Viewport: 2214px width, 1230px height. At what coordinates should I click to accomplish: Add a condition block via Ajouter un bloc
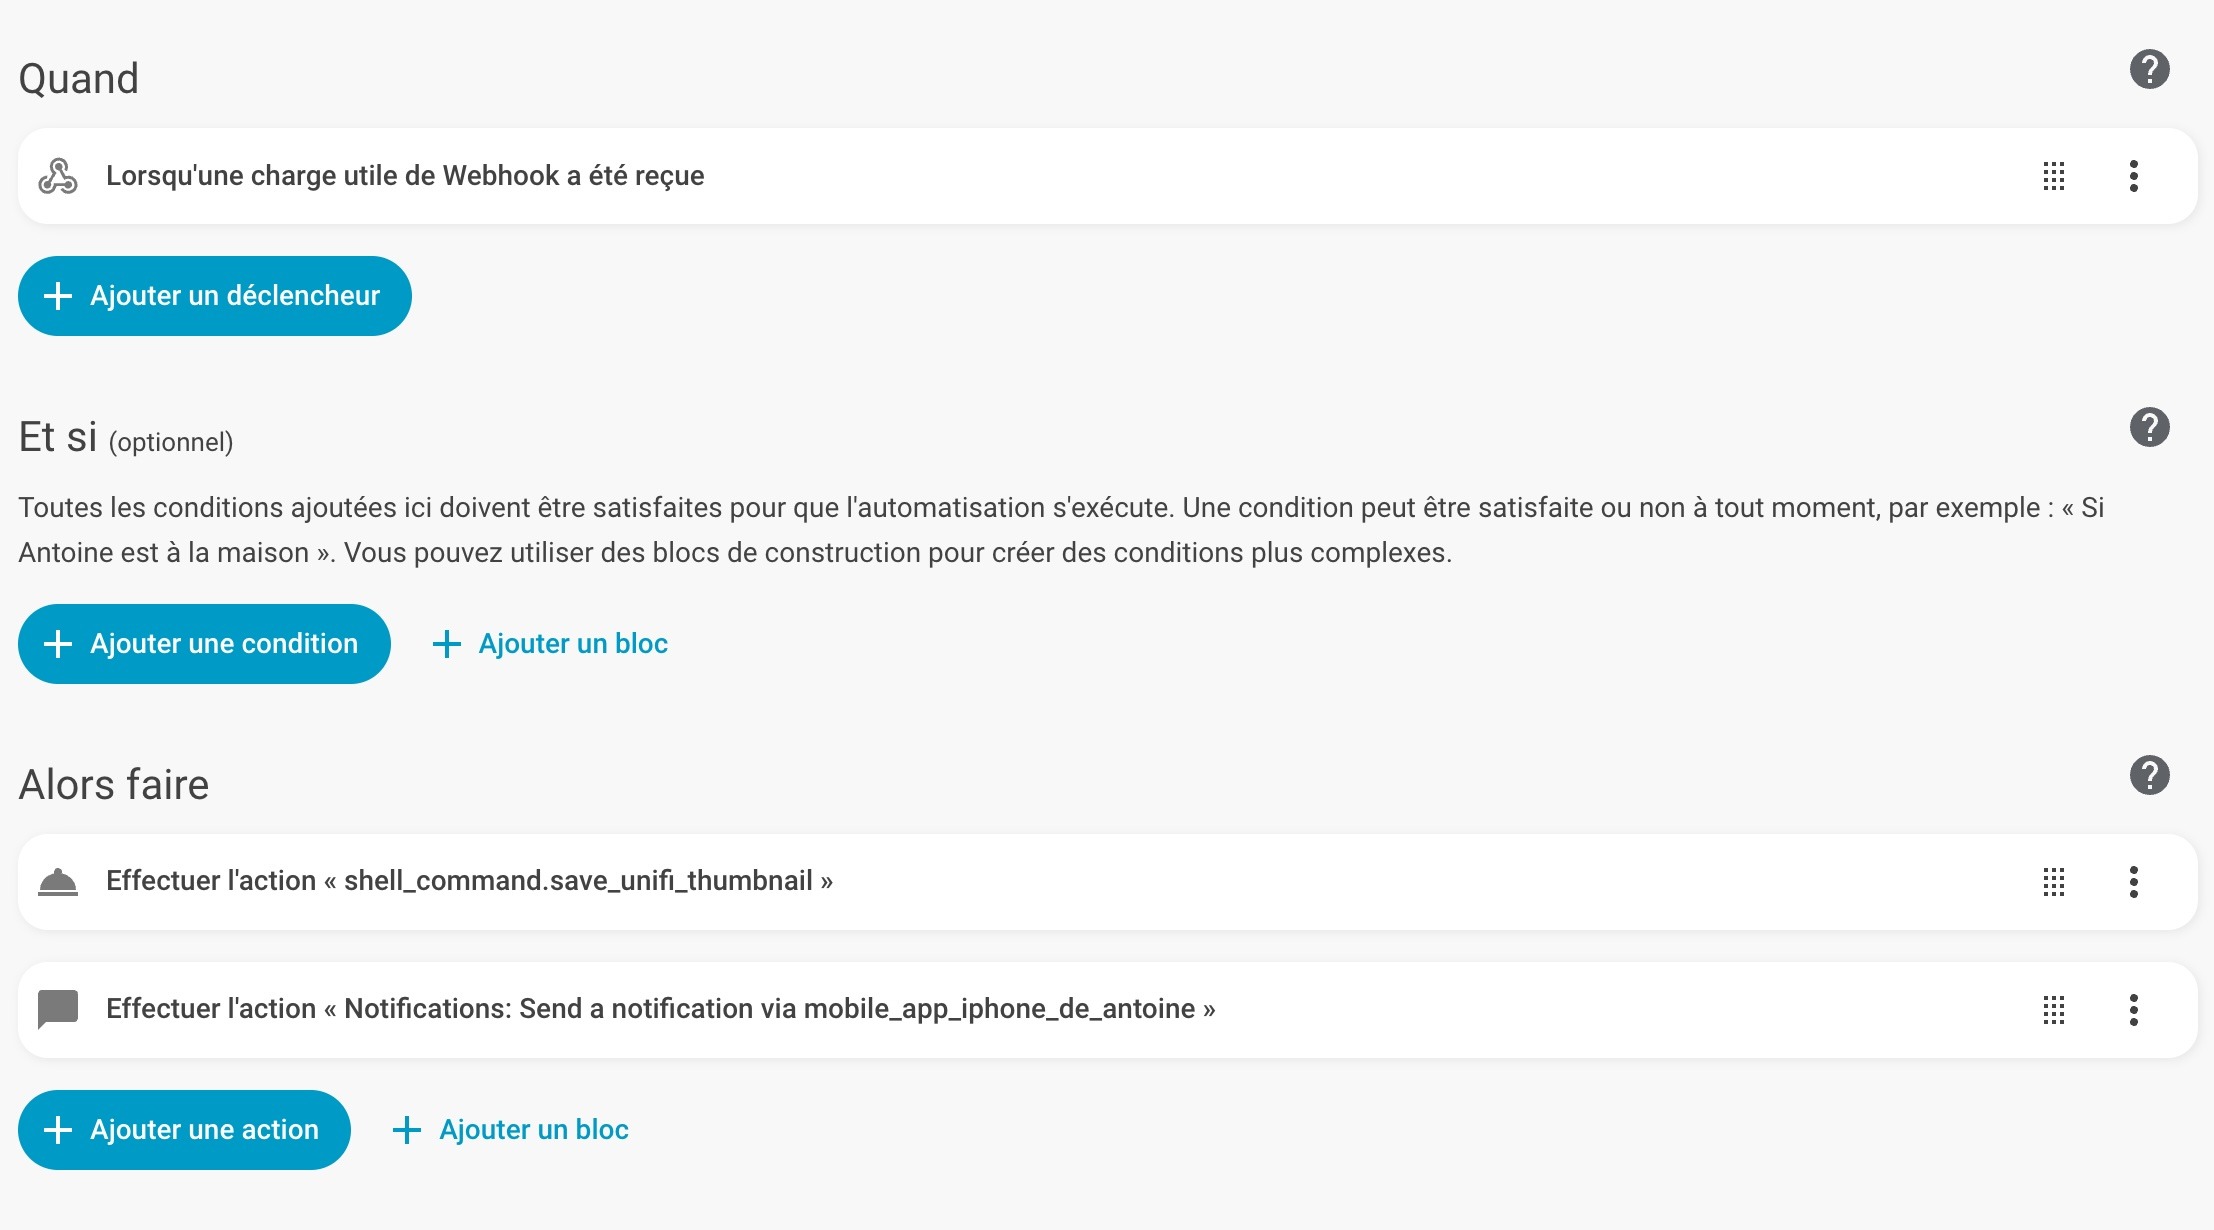pos(550,644)
